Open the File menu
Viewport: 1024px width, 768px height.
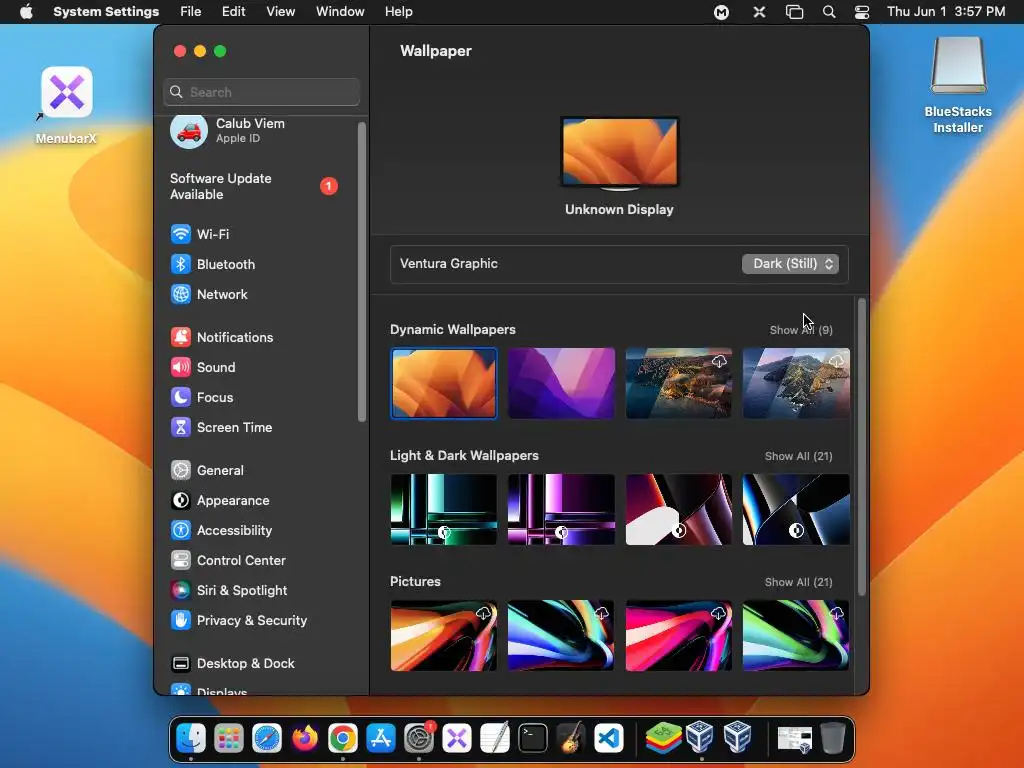[x=191, y=12]
